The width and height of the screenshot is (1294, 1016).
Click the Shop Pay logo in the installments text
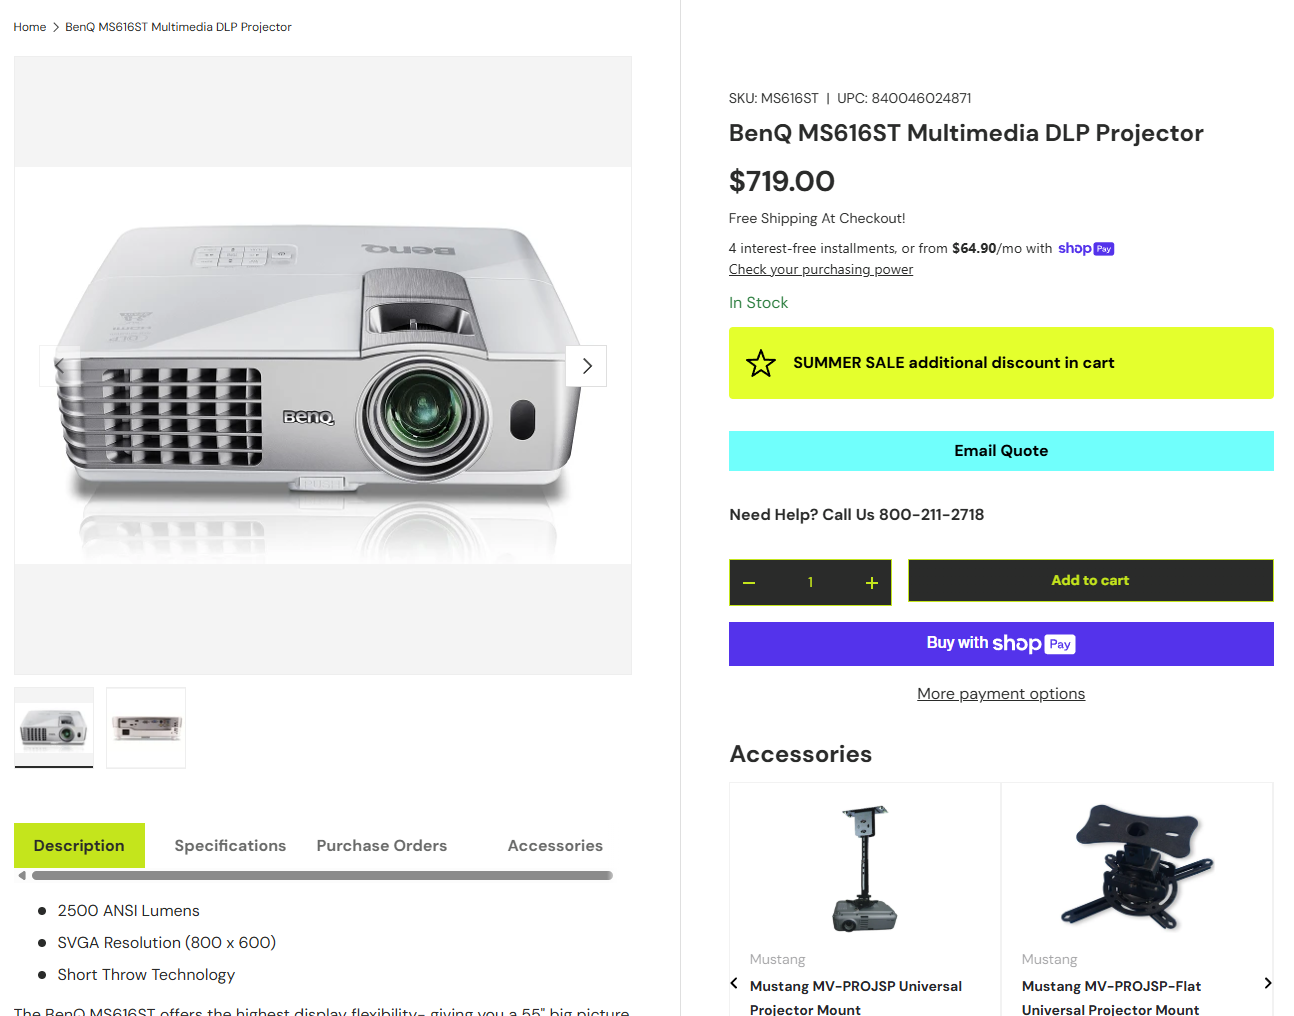[x=1086, y=248]
